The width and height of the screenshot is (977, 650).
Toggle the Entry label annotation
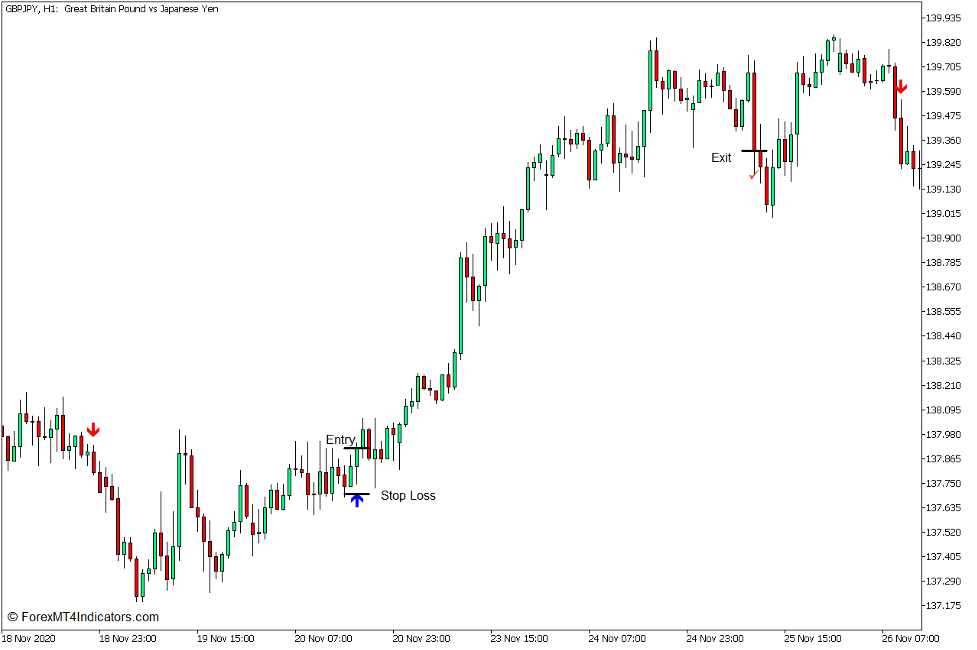pyautogui.click(x=339, y=440)
